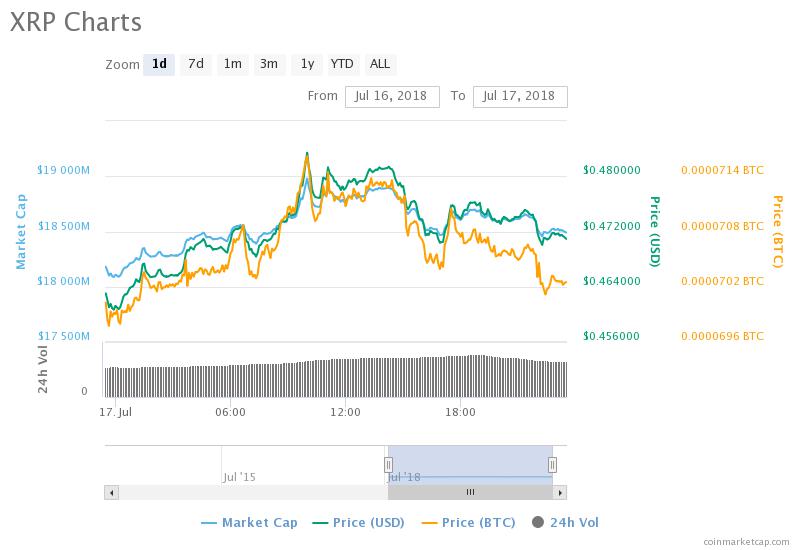Click the 0.0000708 BTC label
This screenshot has width=800, height=550.
click(722, 226)
